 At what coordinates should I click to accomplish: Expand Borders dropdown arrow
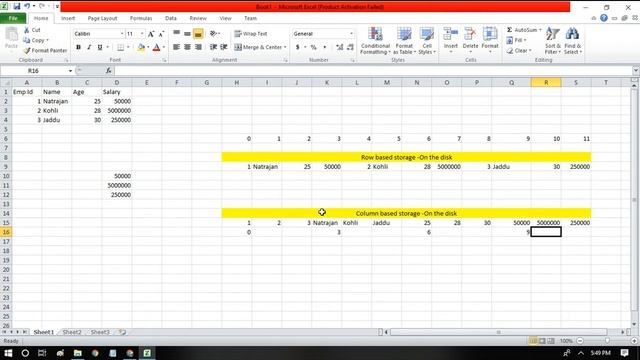(128, 47)
